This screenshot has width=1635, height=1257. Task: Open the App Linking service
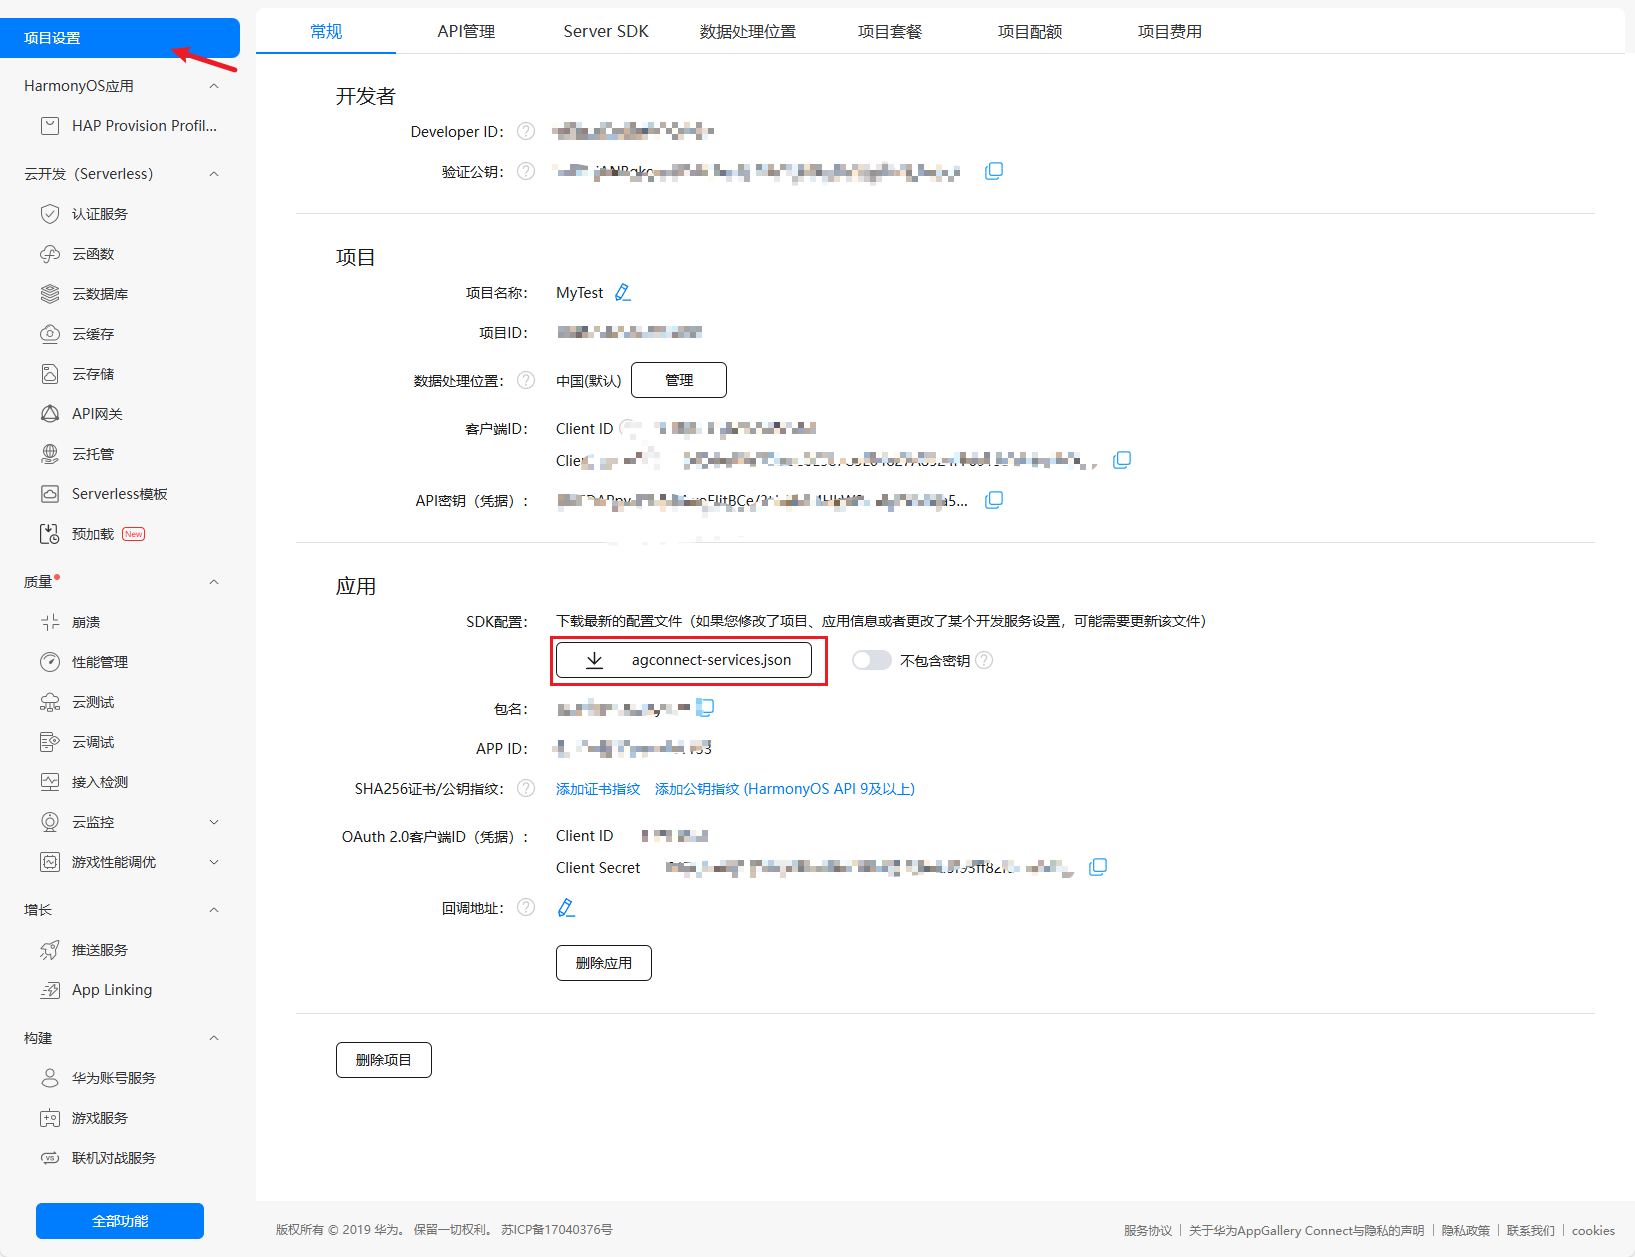(111, 989)
